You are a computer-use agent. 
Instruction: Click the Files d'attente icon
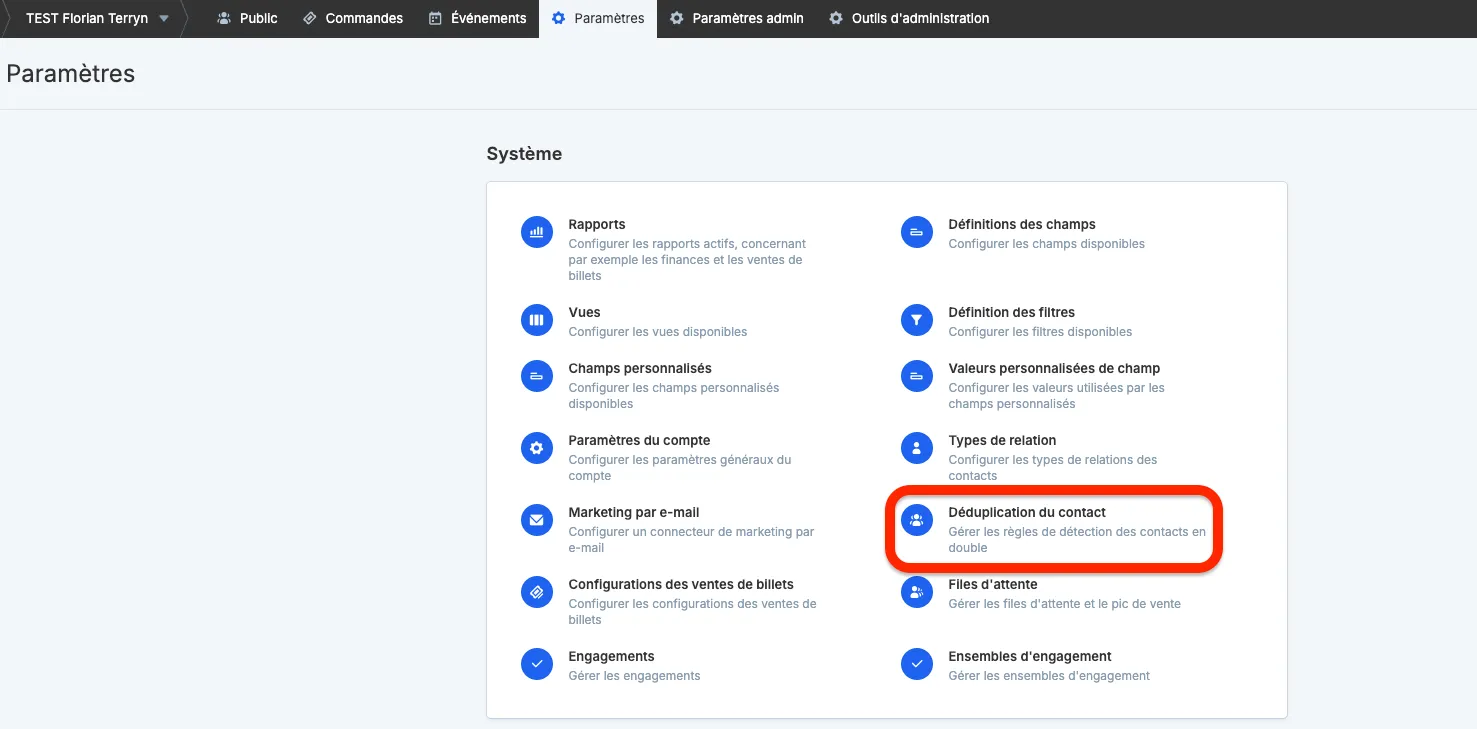pos(917,592)
